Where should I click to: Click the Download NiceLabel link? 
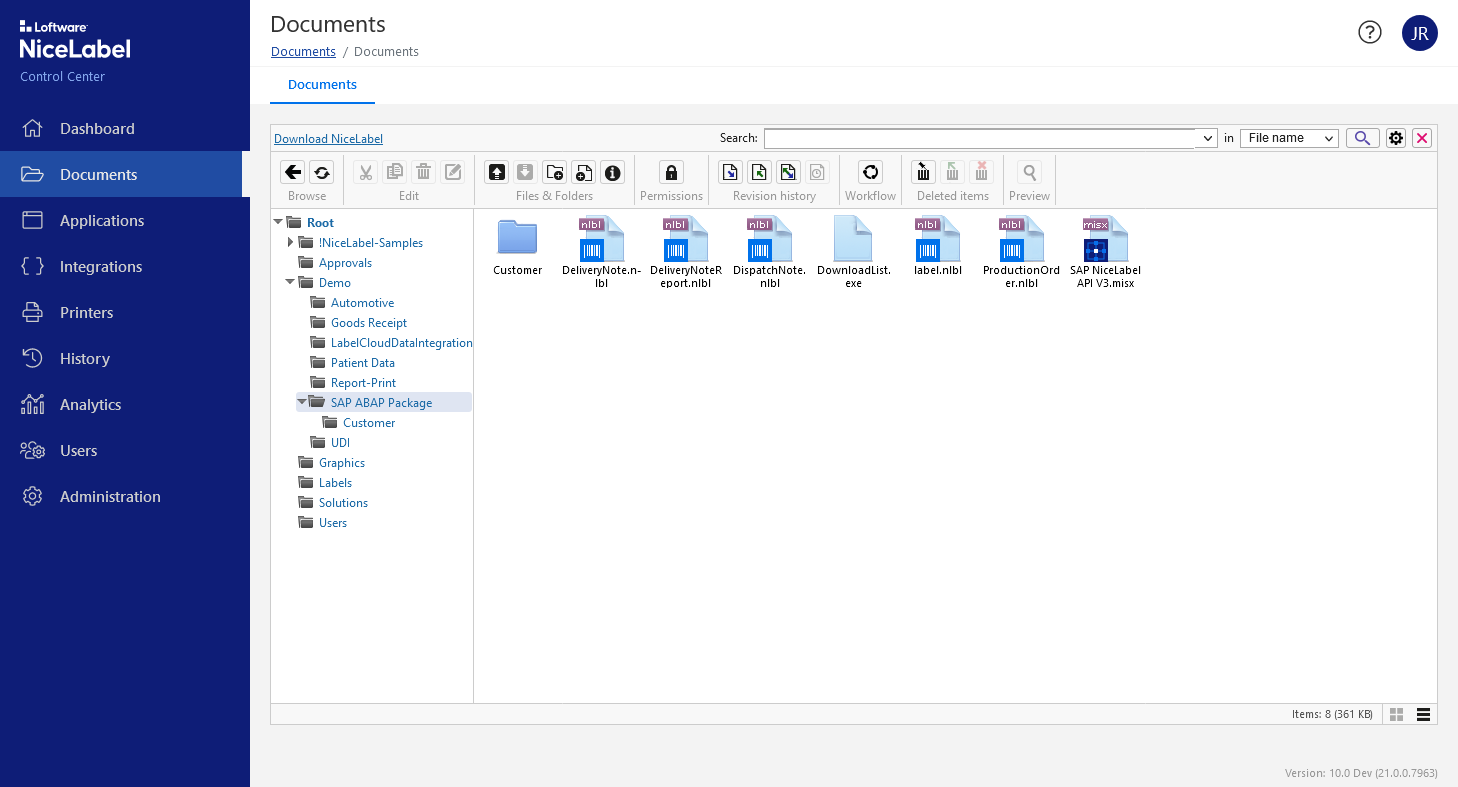[x=328, y=139]
